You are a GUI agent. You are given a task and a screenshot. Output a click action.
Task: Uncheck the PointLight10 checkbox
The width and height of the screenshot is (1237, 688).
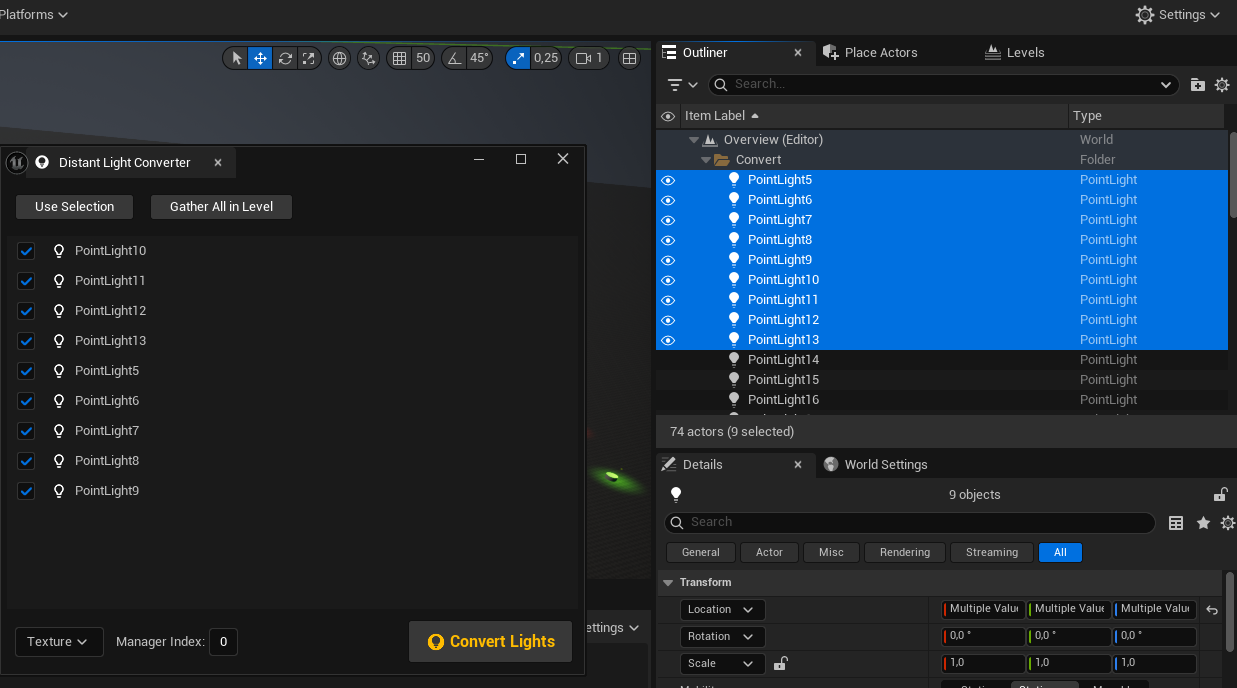click(26, 251)
